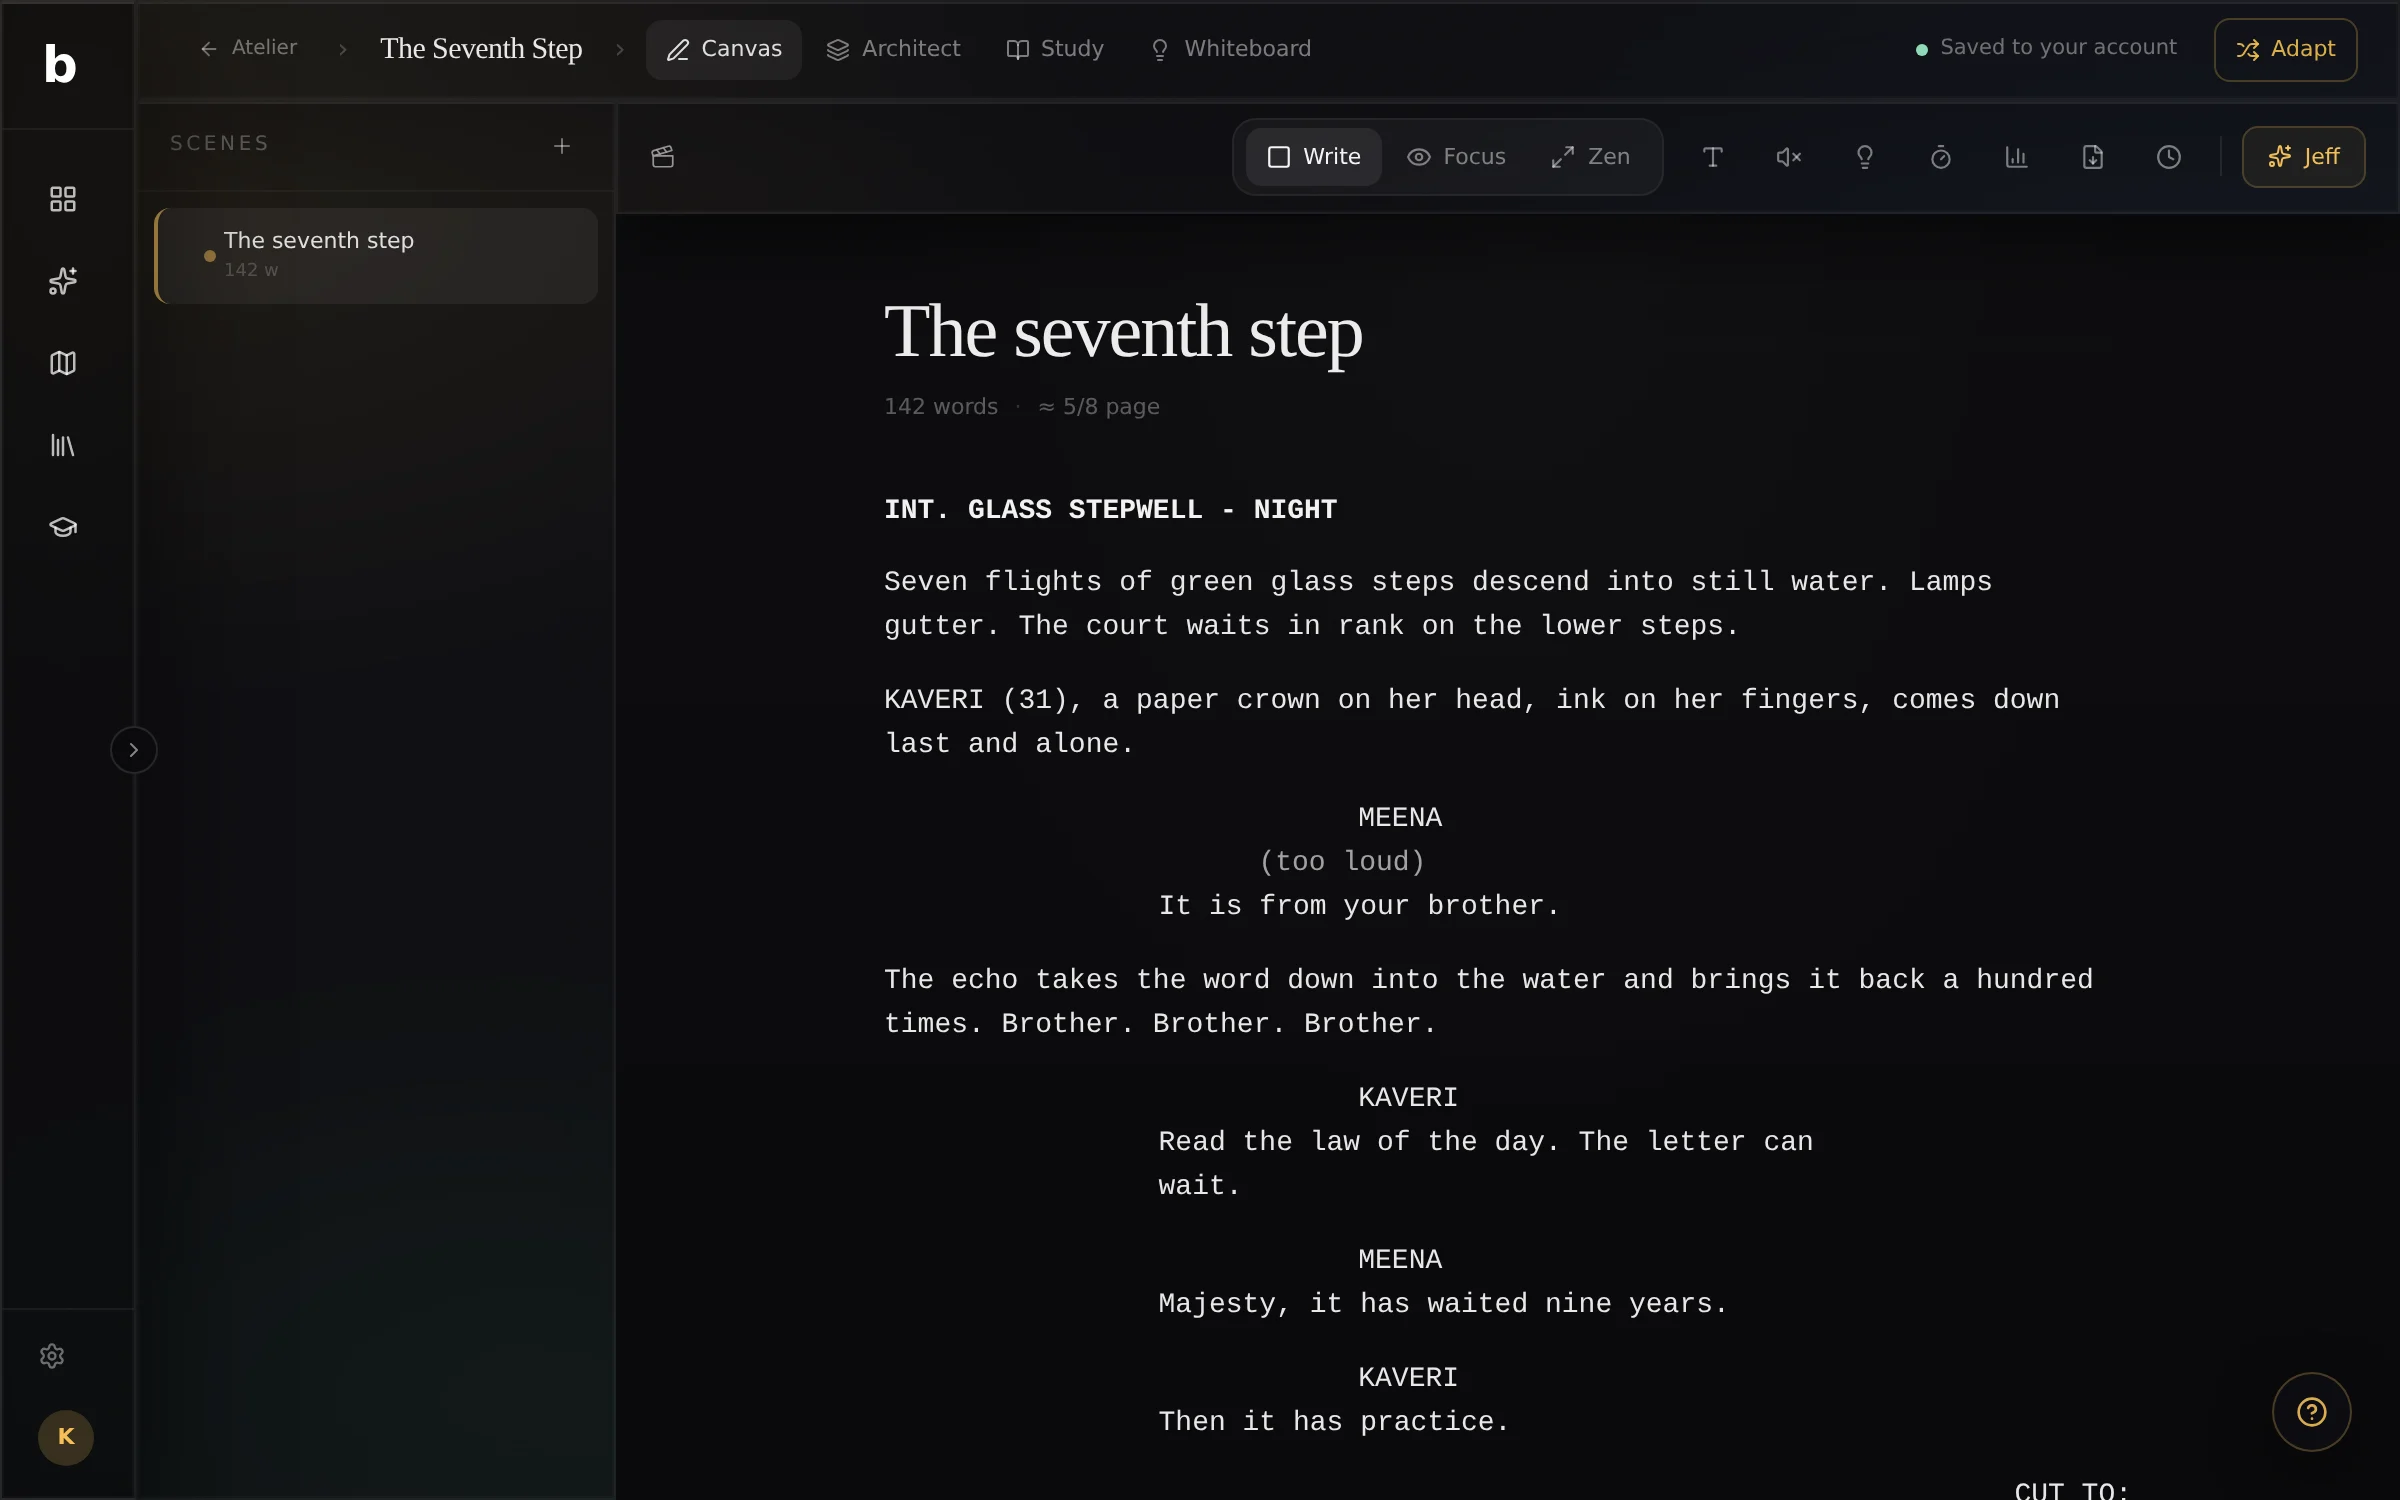Click the scene title heading 'The seventh step'

pyautogui.click(x=1122, y=332)
